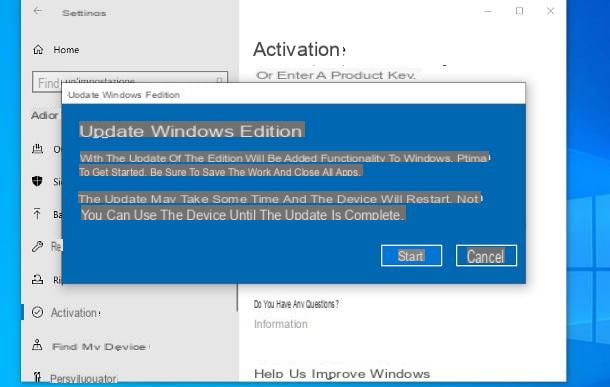Click the Update Windows Edition dialog heading
Viewport: 610px width, 387px height.
coord(191,131)
